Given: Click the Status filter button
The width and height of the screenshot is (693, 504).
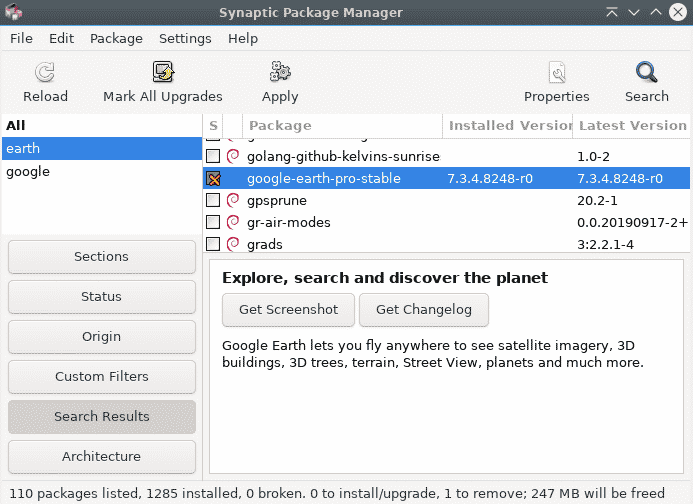Looking at the screenshot, I should click(102, 297).
